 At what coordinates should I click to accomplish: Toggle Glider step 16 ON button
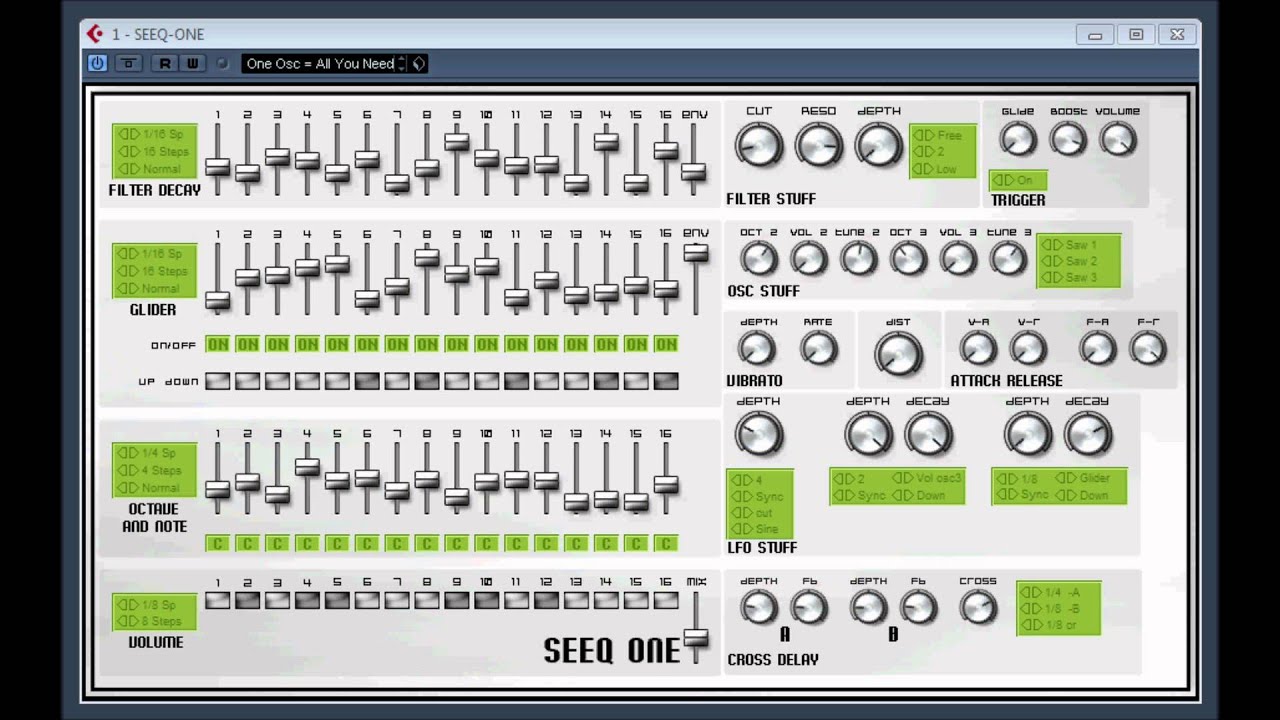(666, 344)
